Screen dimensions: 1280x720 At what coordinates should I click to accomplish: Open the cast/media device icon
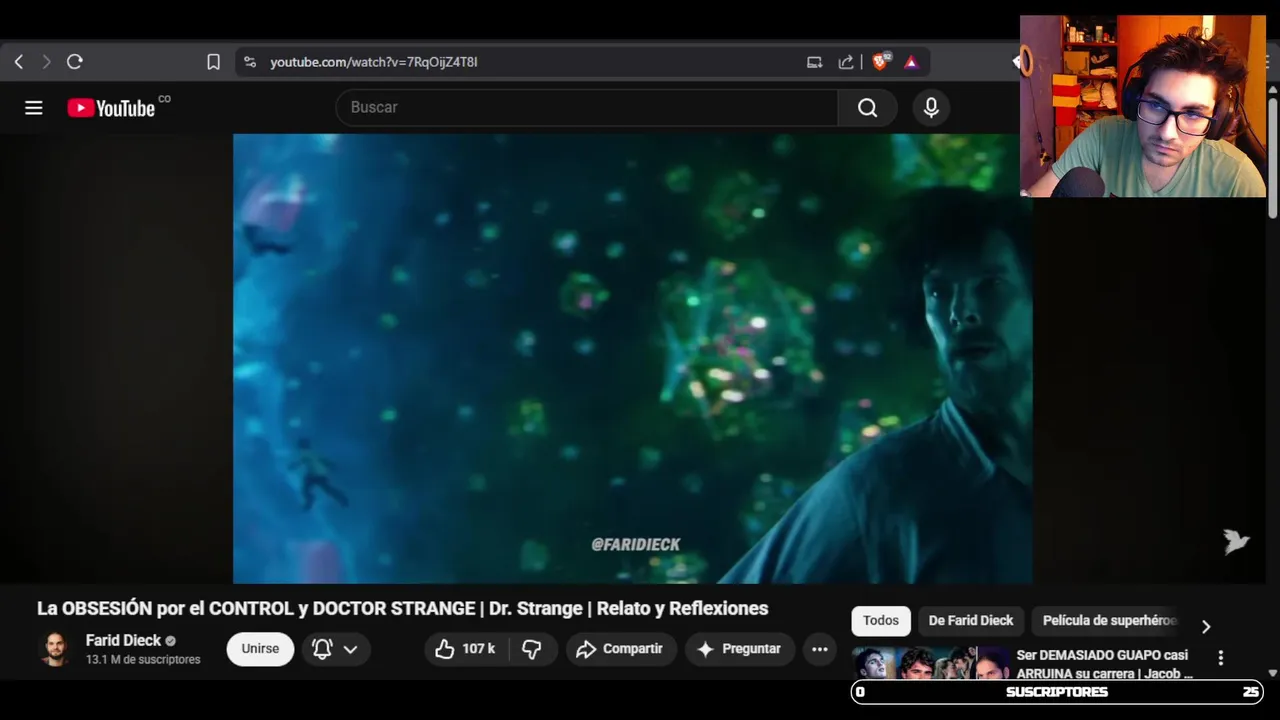815,62
